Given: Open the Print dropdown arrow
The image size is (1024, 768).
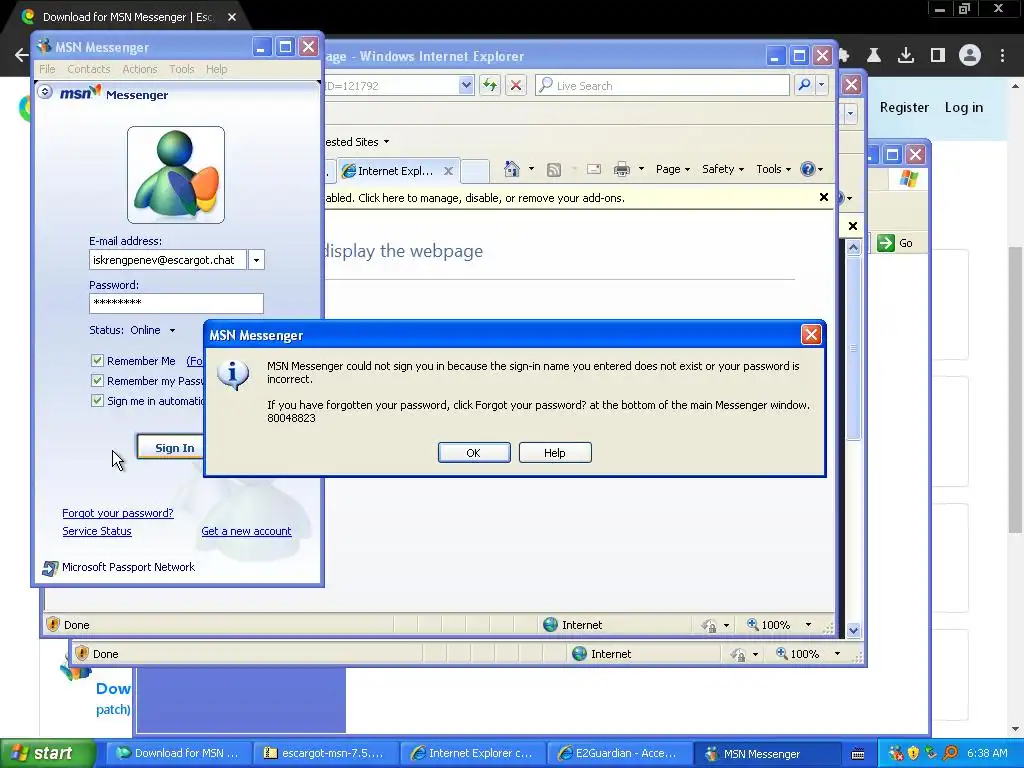Looking at the screenshot, I should pyautogui.click(x=641, y=169).
